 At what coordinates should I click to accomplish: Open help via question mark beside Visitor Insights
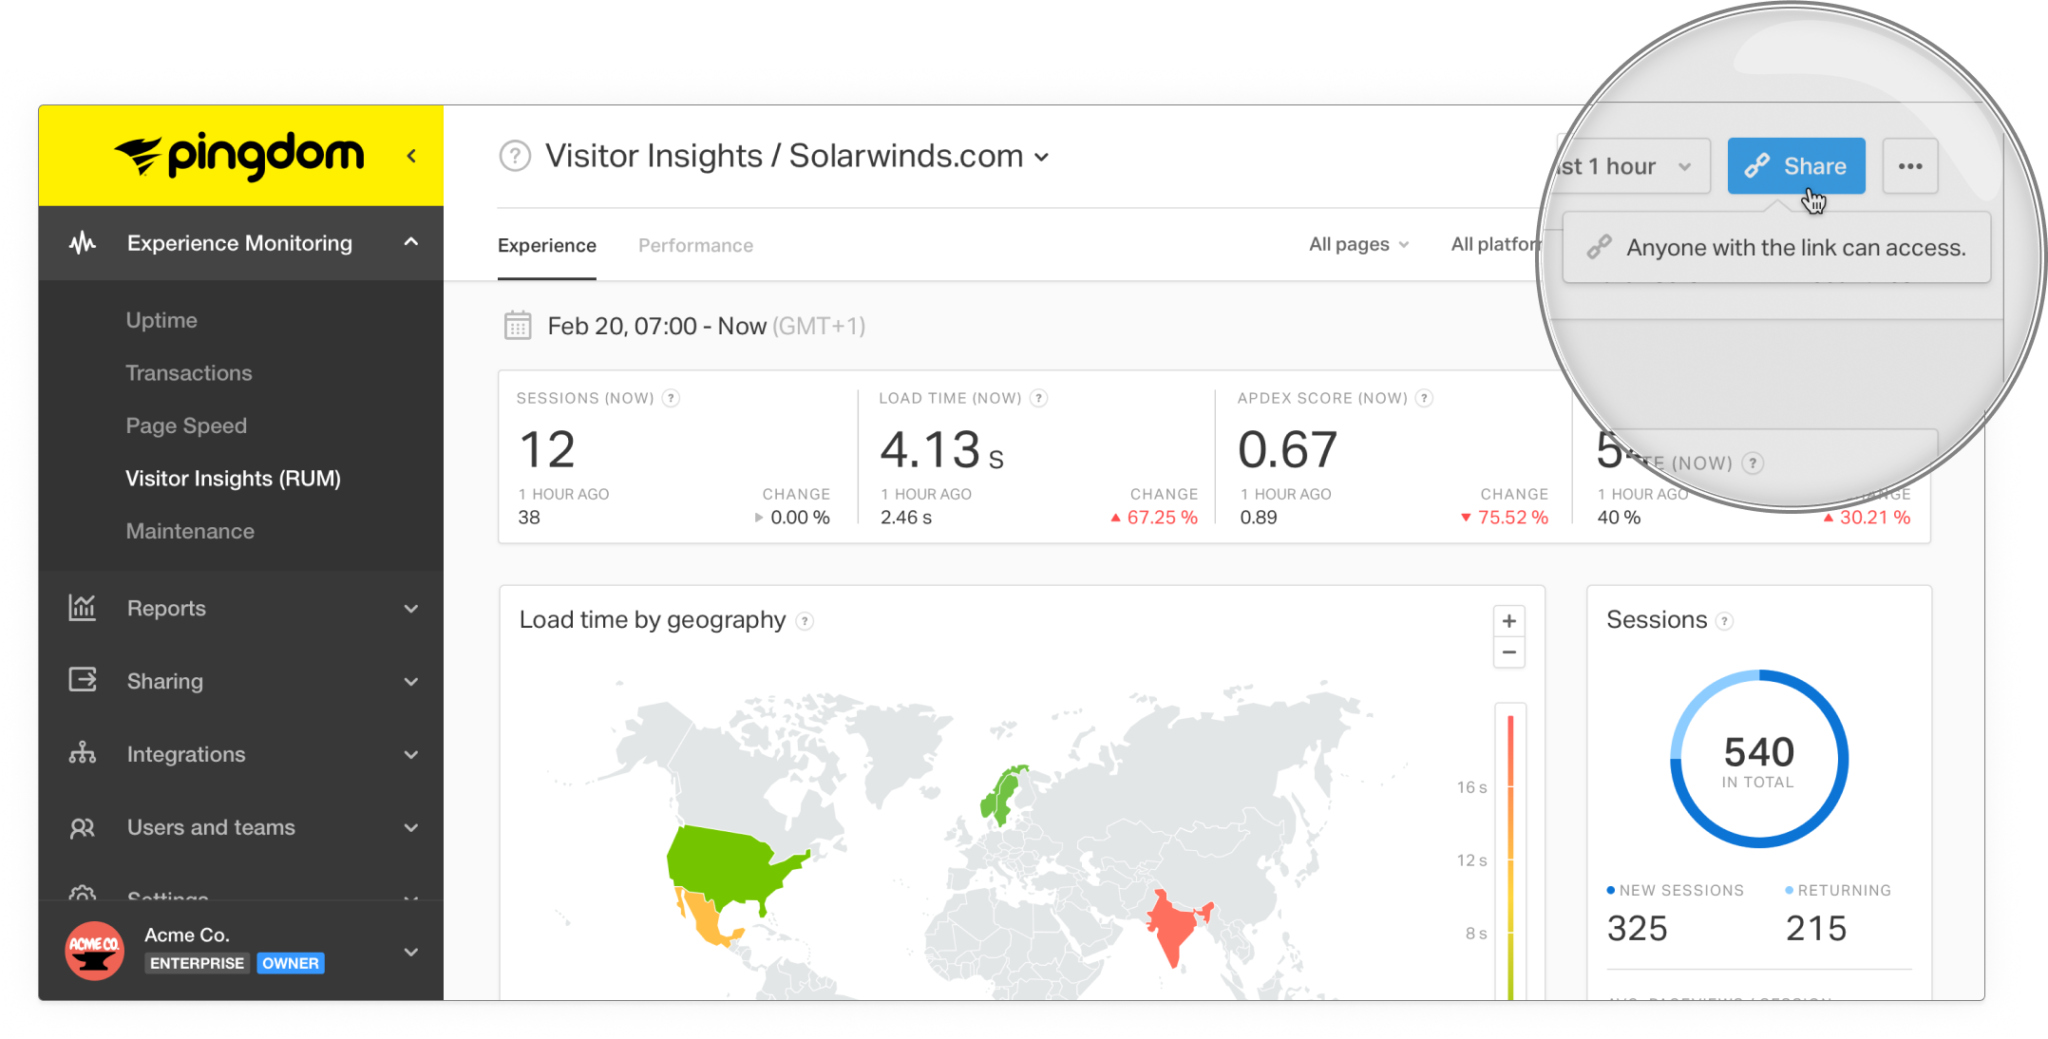click(x=514, y=156)
